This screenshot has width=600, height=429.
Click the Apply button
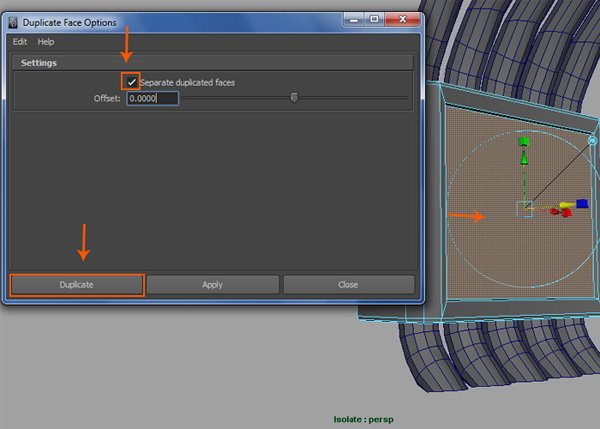tap(212, 285)
